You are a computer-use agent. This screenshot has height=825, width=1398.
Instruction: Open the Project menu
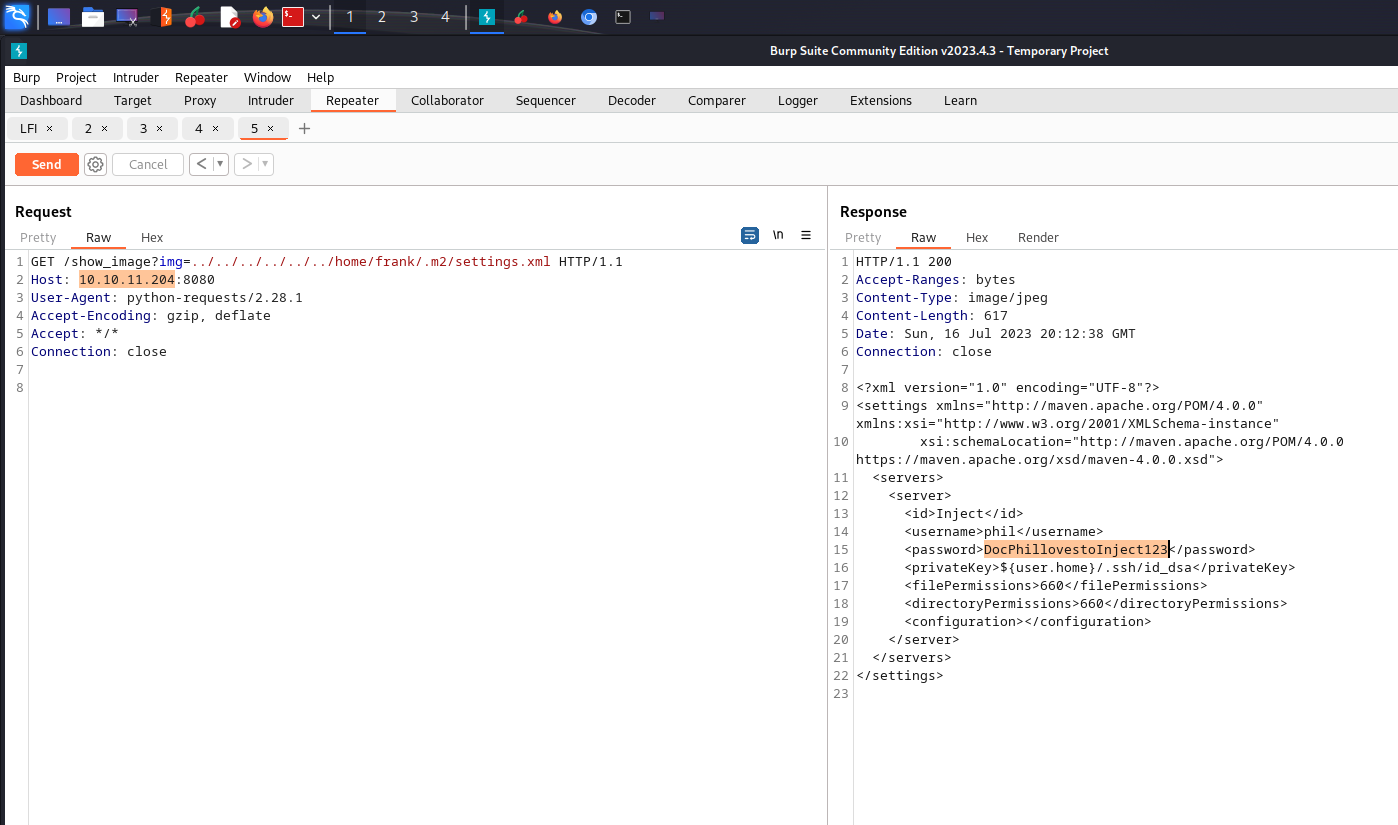point(76,77)
